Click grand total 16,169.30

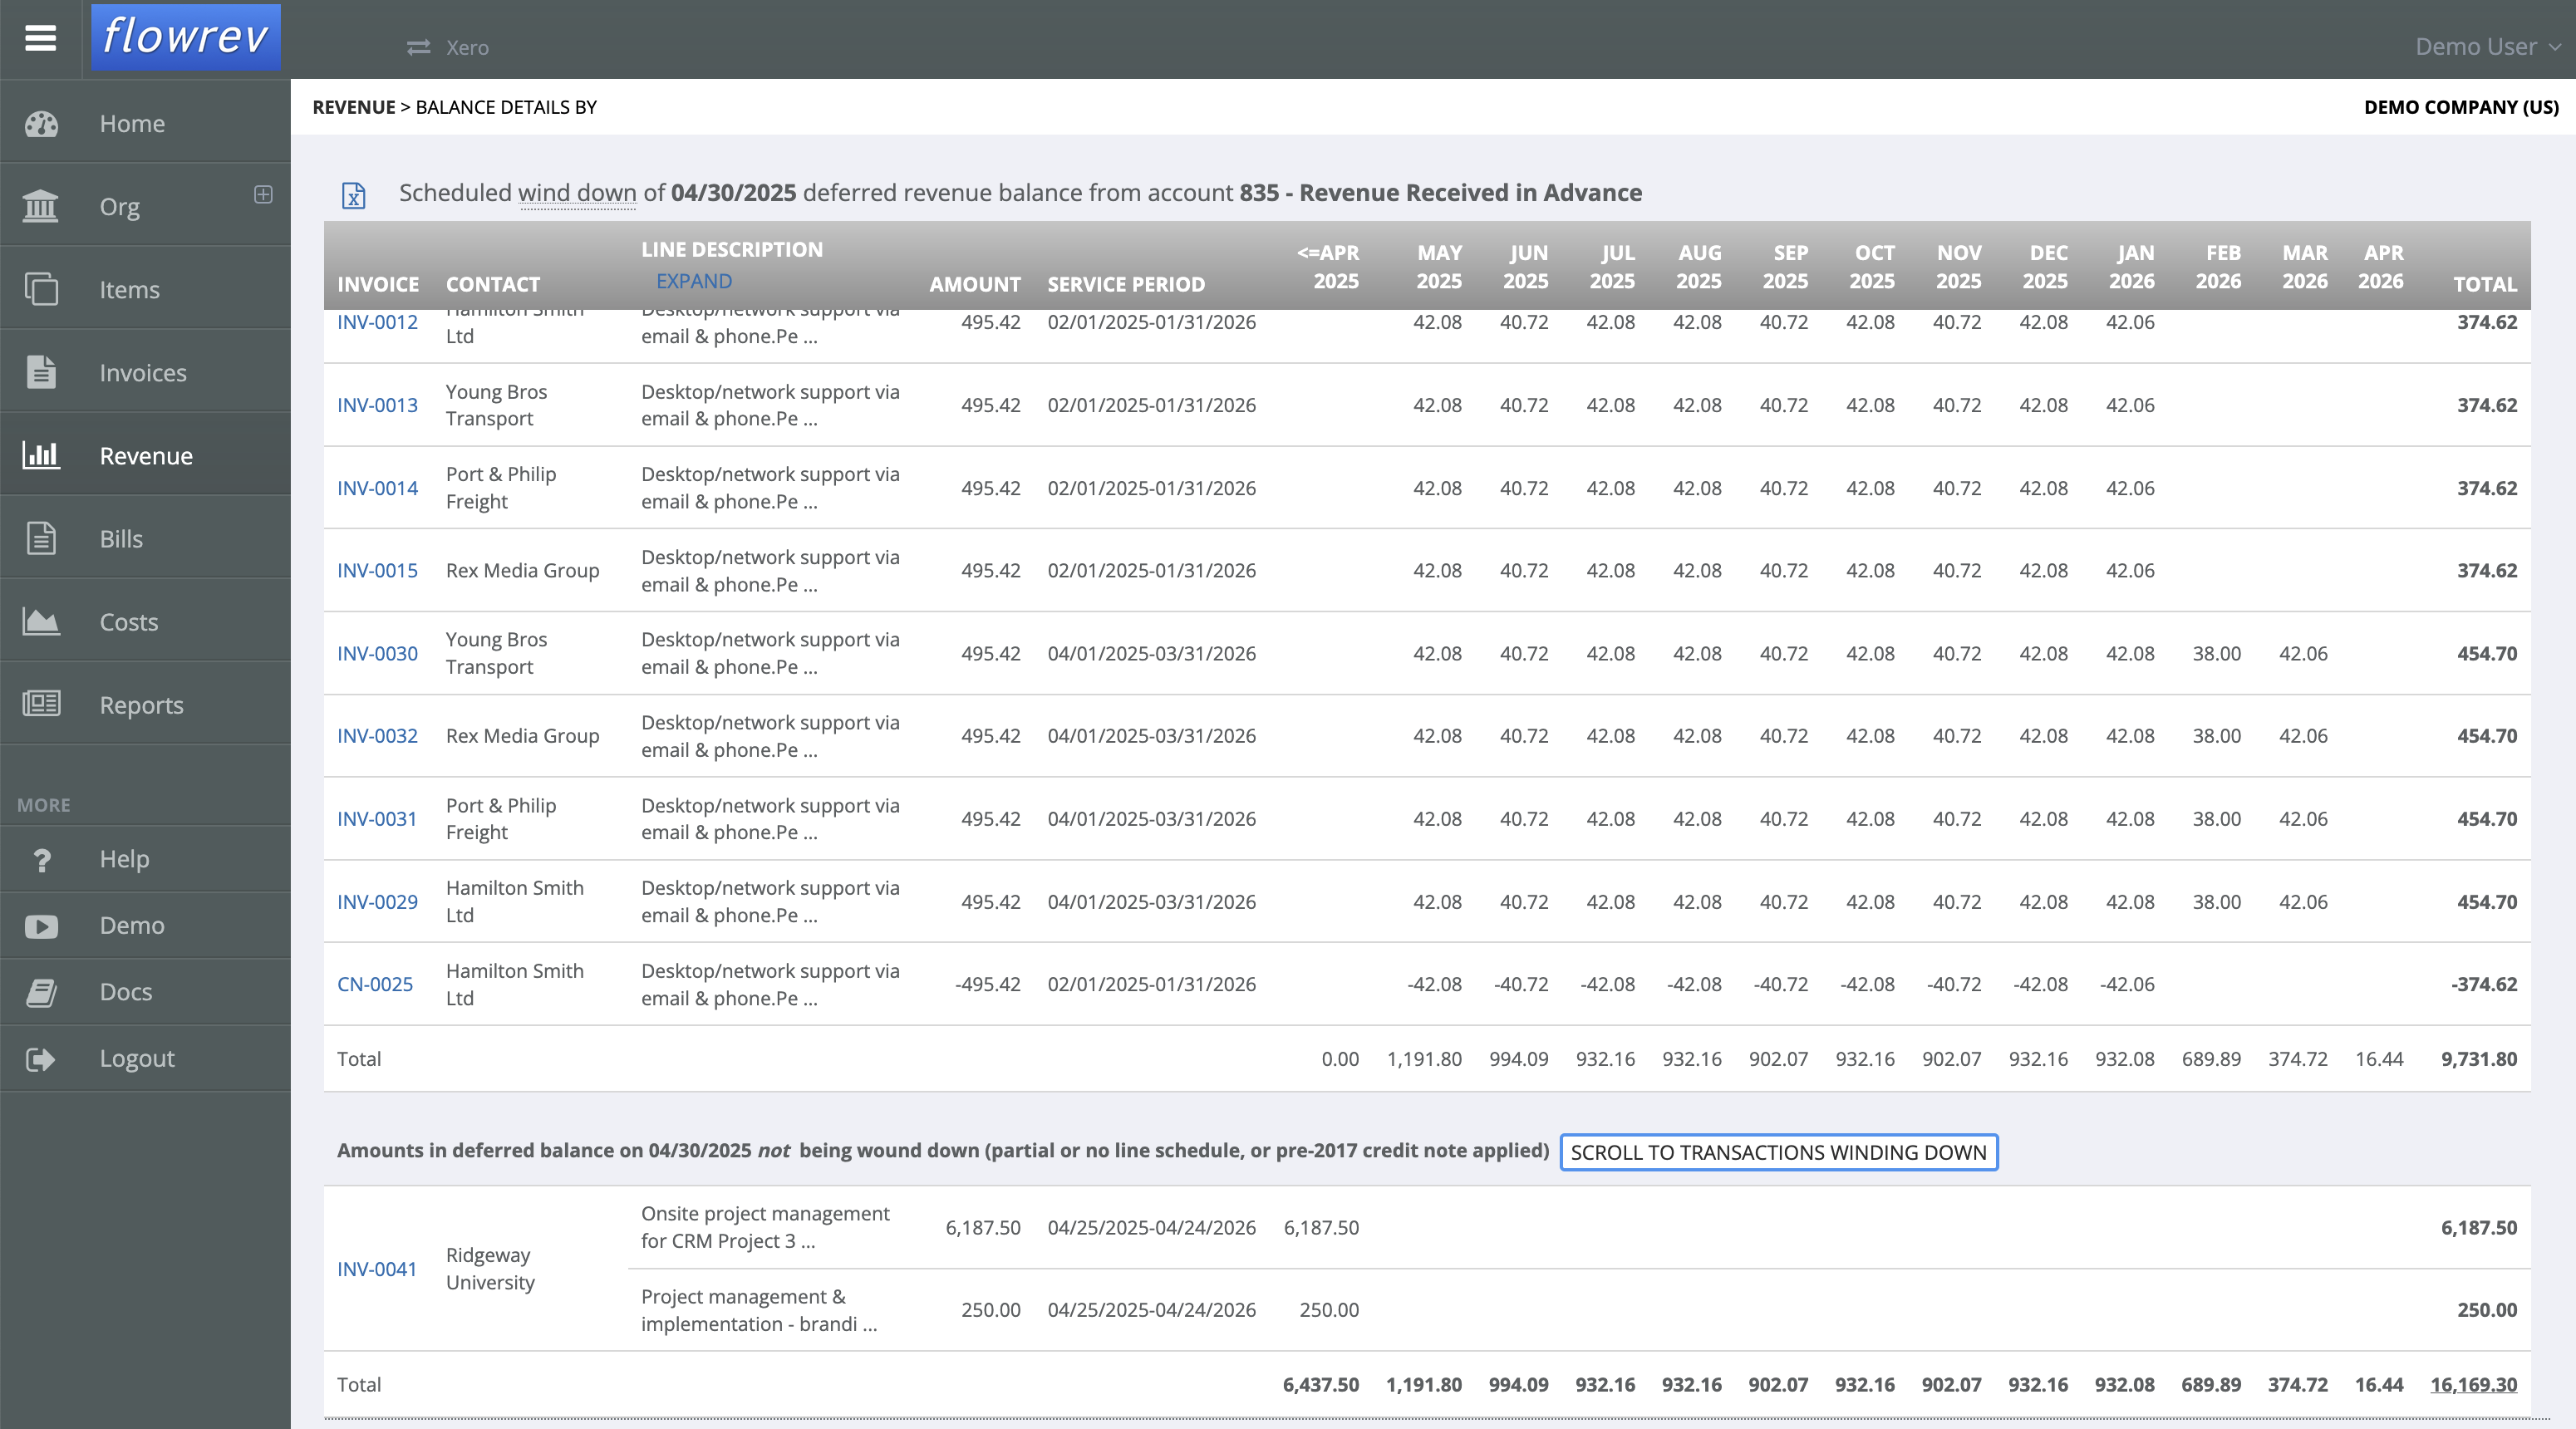(x=2473, y=1384)
